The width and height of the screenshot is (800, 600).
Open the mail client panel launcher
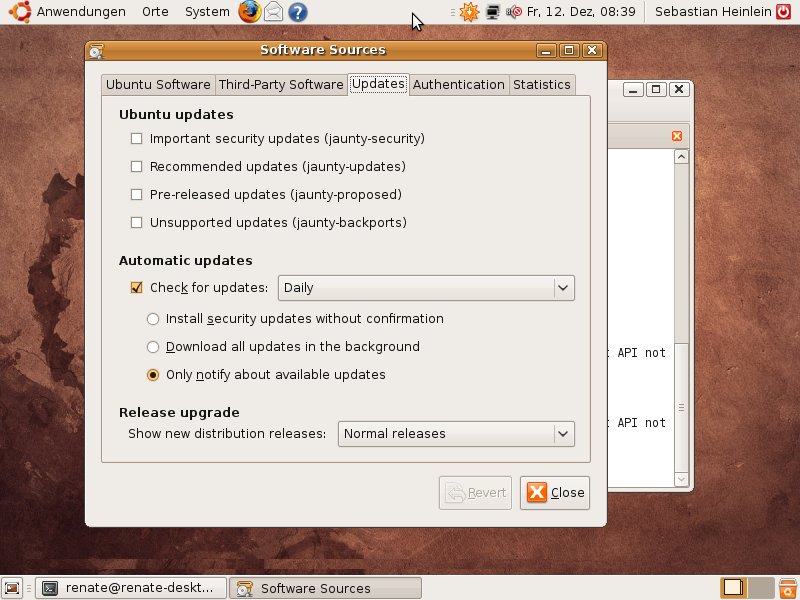pos(273,11)
